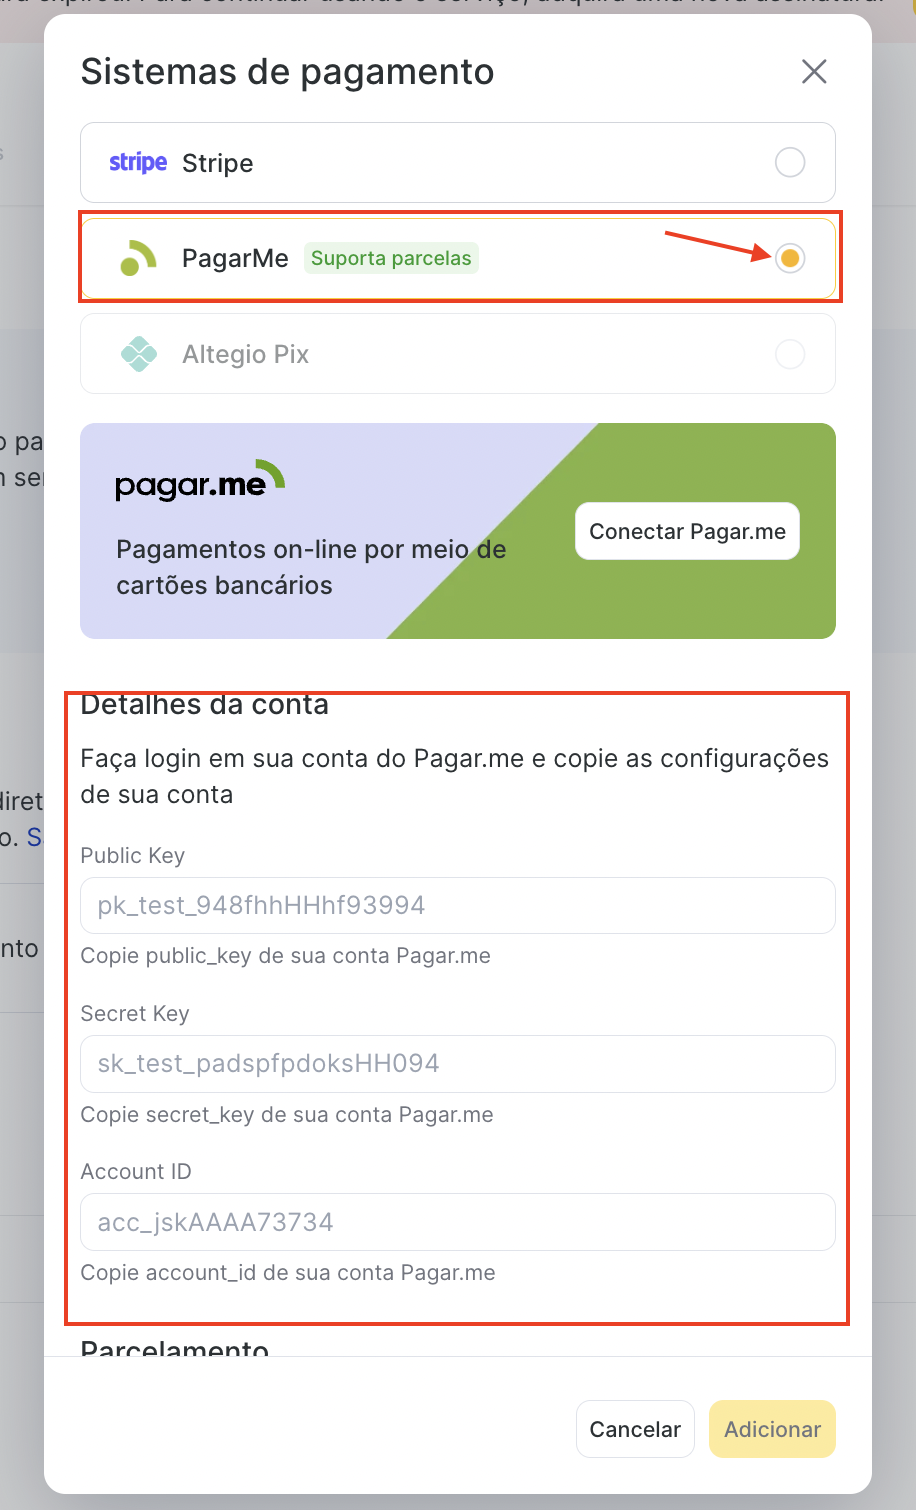Focus the Secret Key input field
The image size is (916, 1510).
pyautogui.click(x=458, y=1064)
